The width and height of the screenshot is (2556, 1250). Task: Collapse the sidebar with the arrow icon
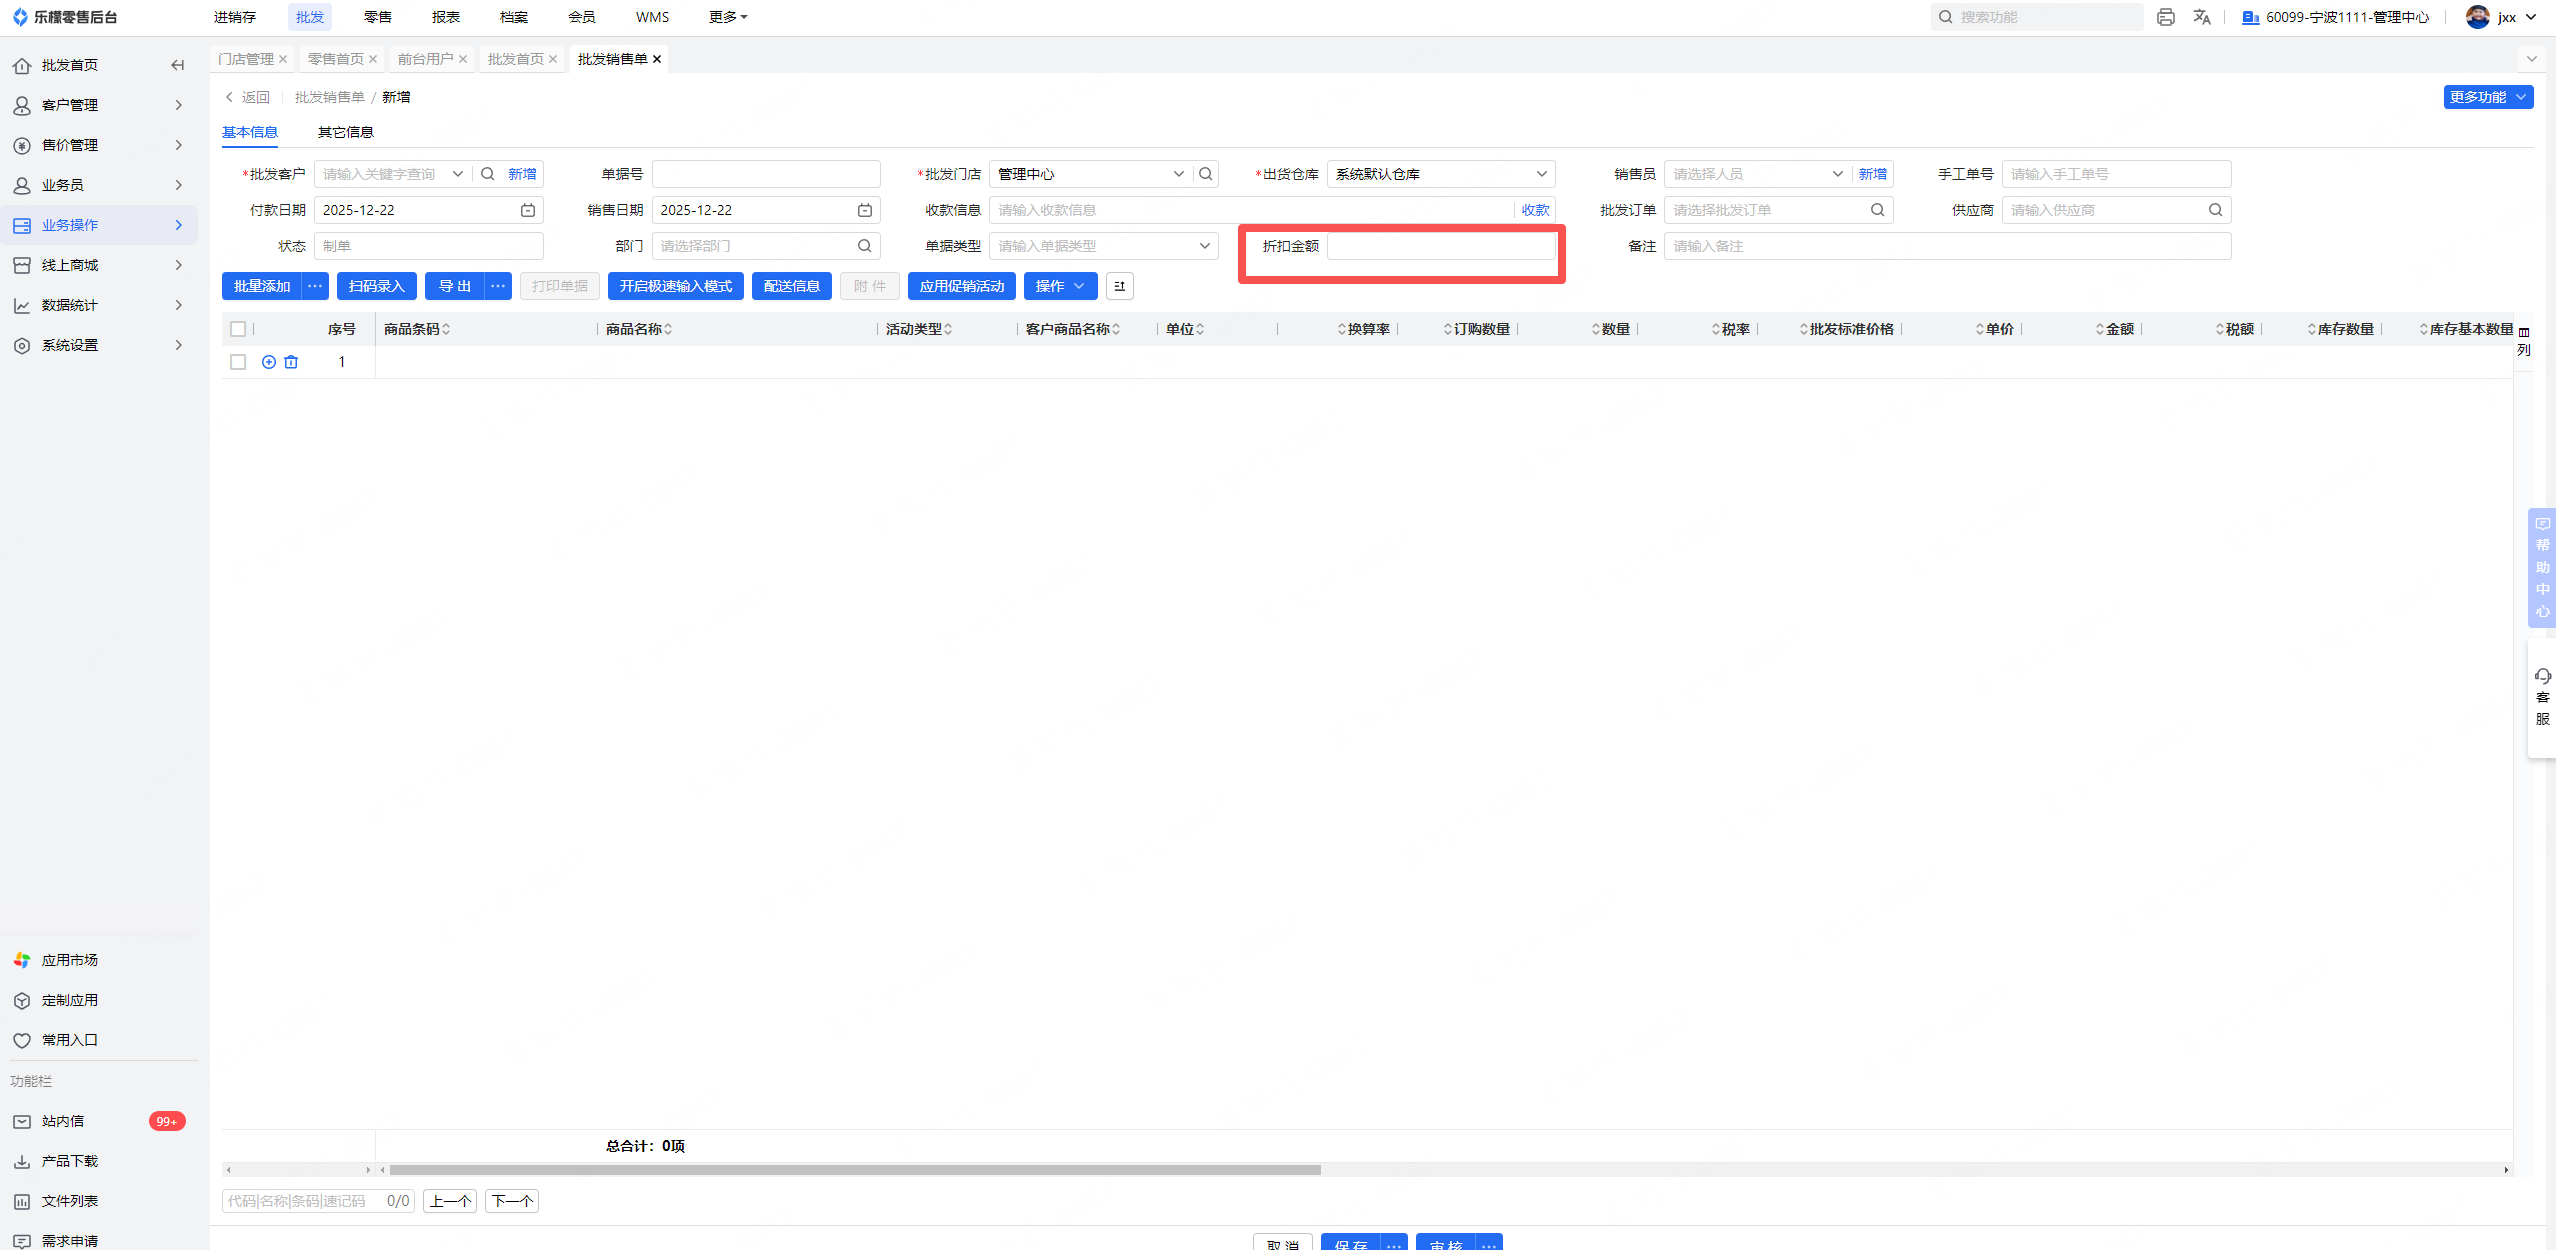click(178, 65)
